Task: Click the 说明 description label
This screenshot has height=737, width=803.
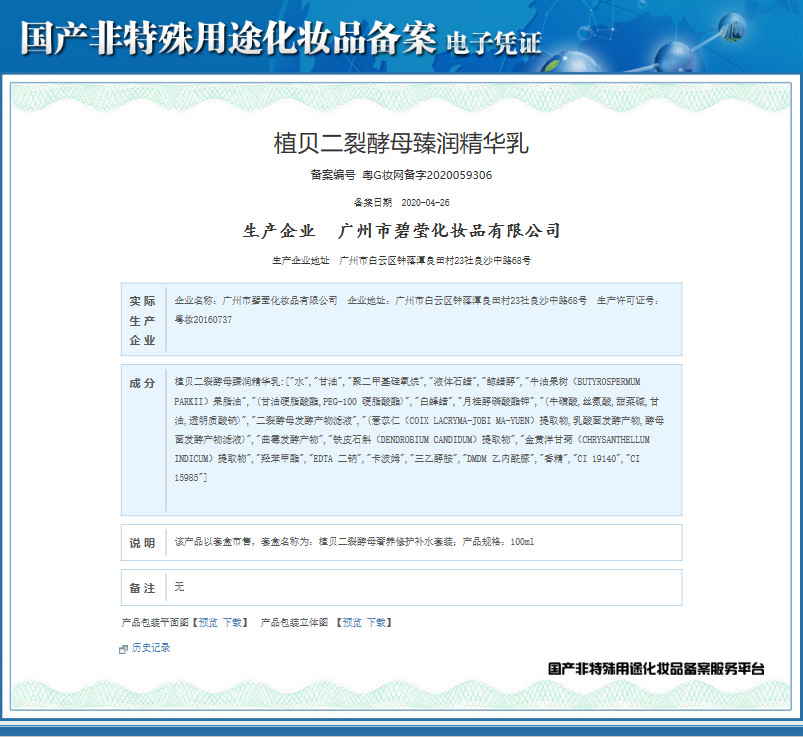Action: (142, 543)
